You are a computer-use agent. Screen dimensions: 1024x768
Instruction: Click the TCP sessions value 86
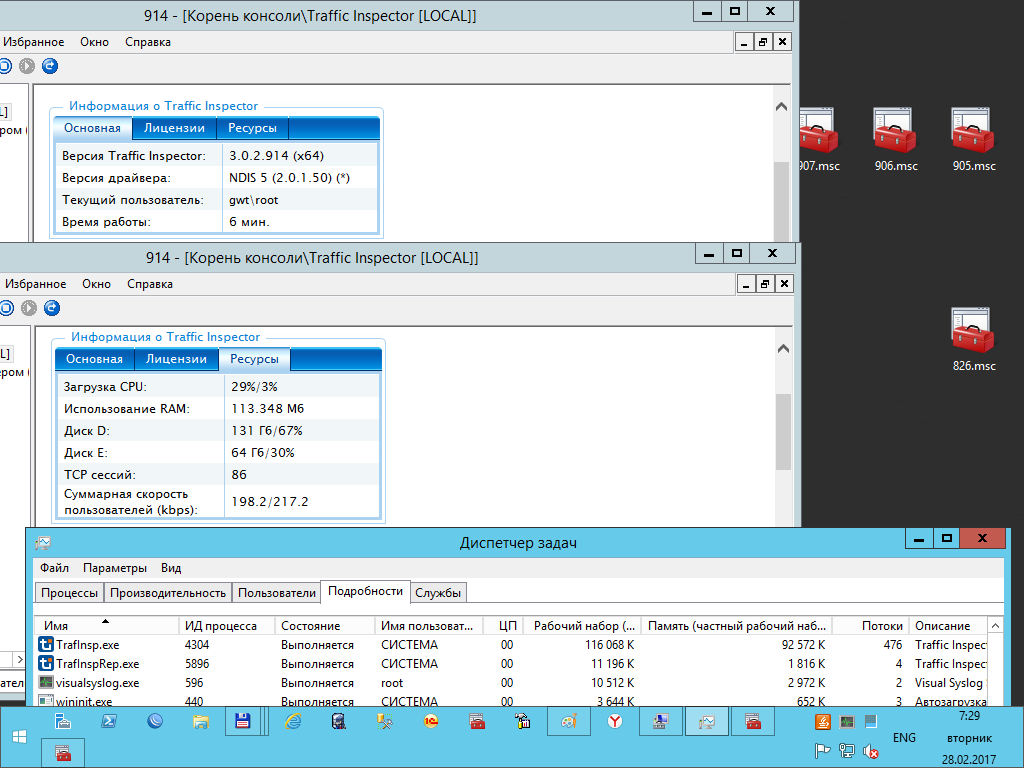click(x=239, y=475)
